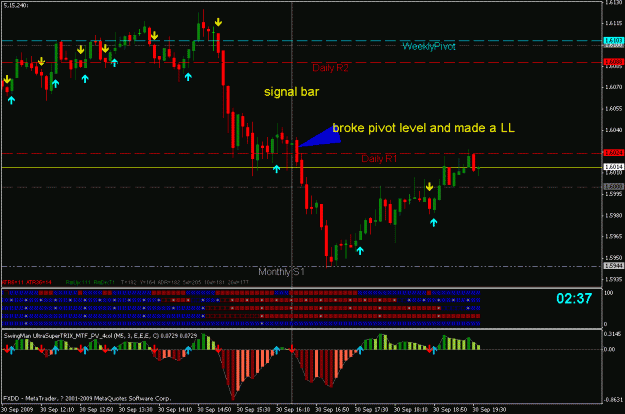Click the Monthly S1 level label
This screenshot has width=625, height=414.
281,272
